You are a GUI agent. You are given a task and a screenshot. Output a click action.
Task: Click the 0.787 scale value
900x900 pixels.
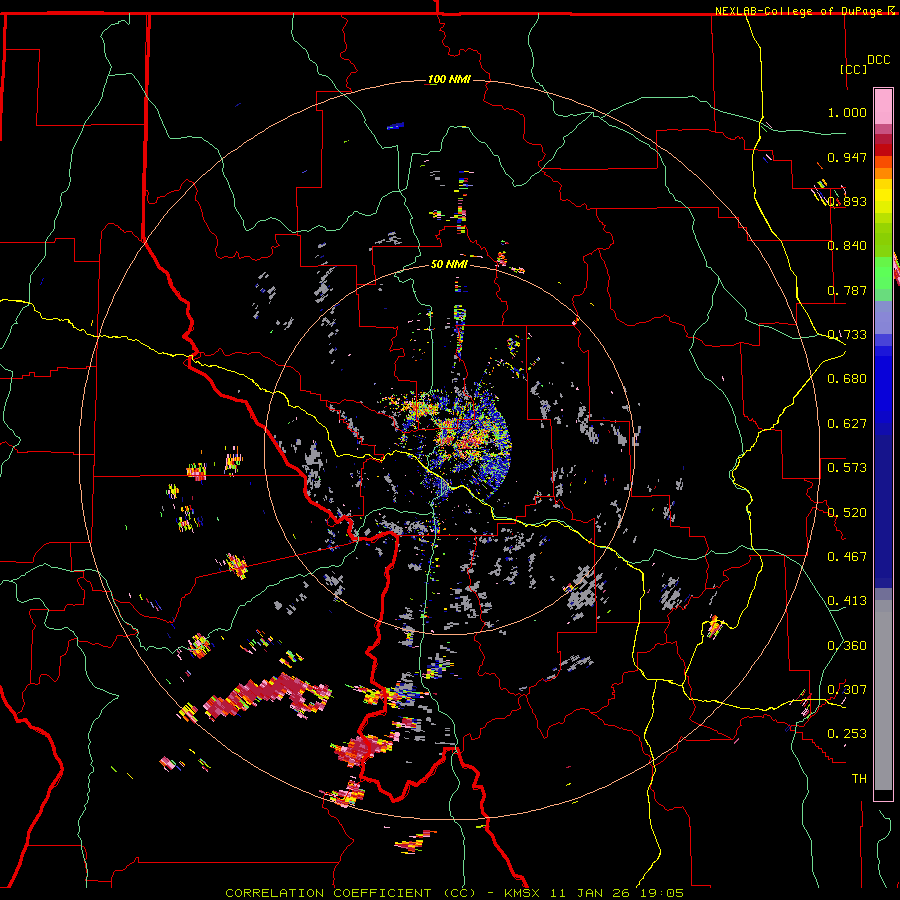click(847, 290)
